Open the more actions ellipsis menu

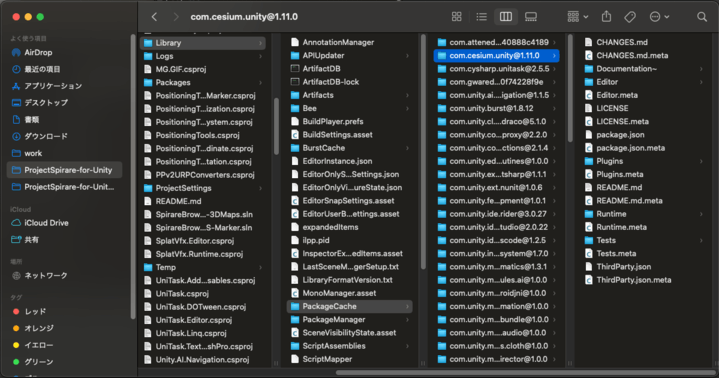[x=659, y=17]
